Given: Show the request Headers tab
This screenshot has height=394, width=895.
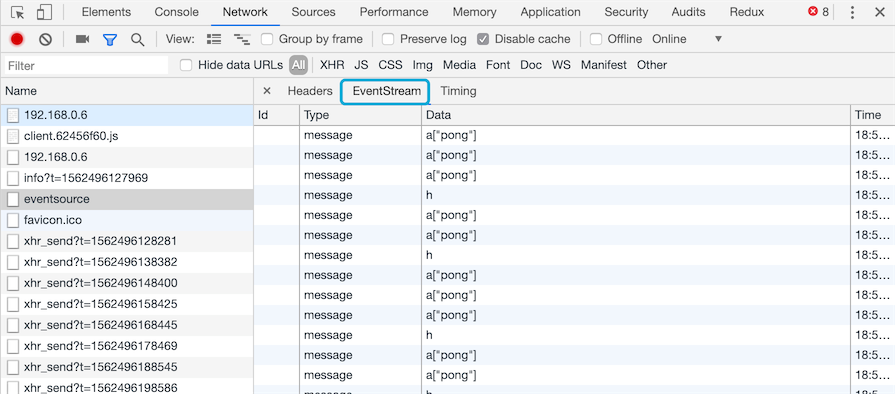Looking at the screenshot, I should pos(310,91).
